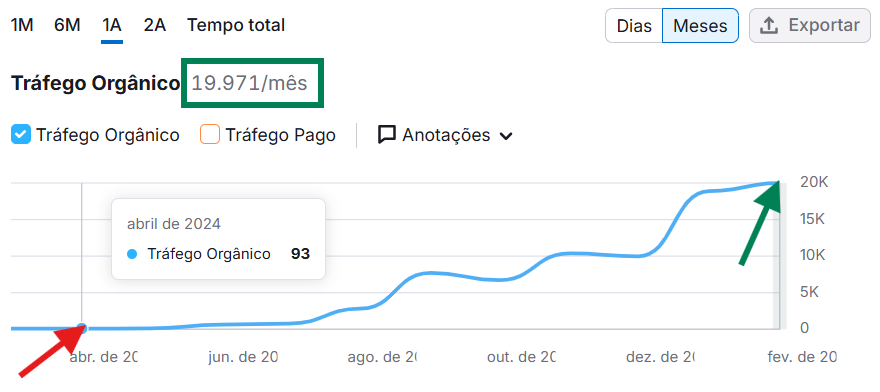Enable the Tráfego Pago checkbox
The image size is (880, 392).
tap(210, 135)
